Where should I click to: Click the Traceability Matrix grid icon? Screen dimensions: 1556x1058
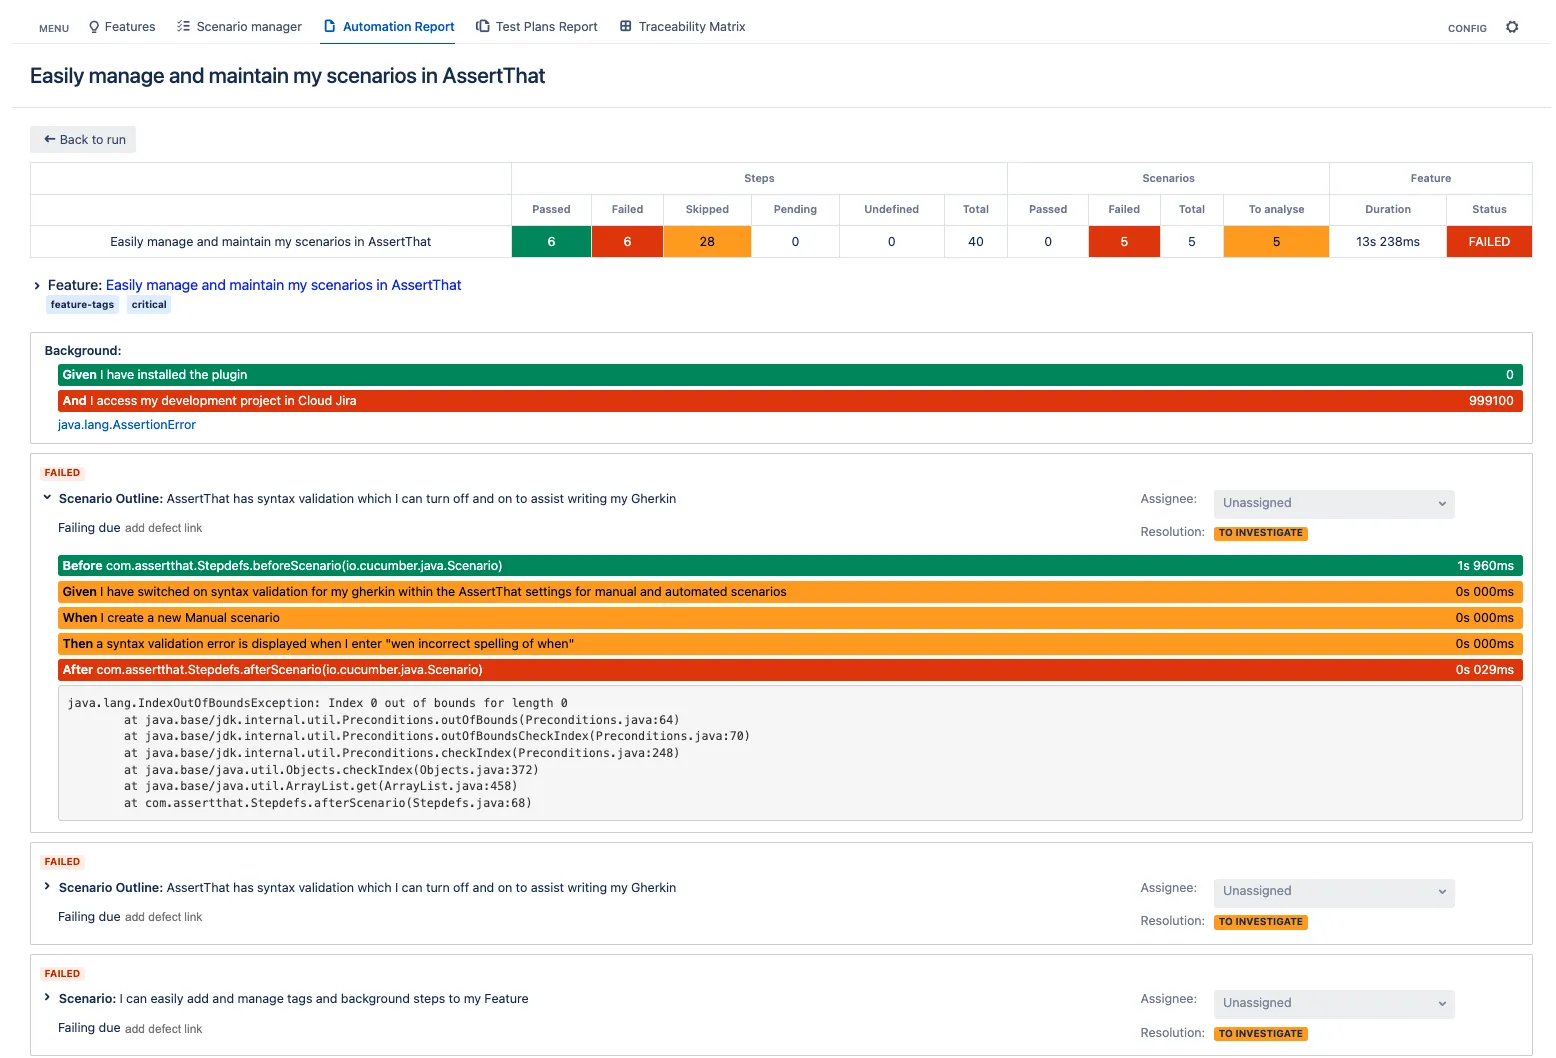coord(626,27)
